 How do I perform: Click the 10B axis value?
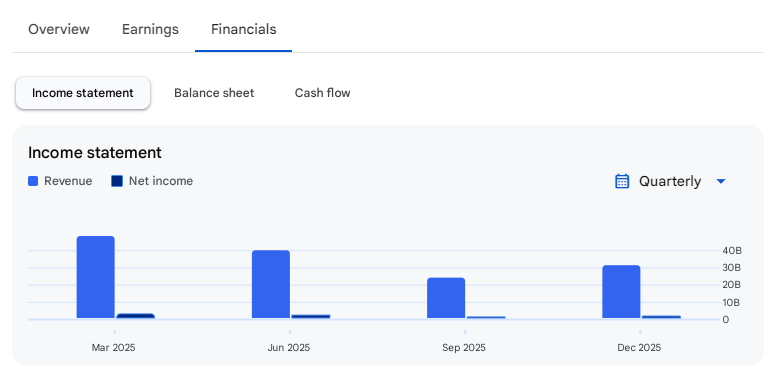[x=732, y=302]
